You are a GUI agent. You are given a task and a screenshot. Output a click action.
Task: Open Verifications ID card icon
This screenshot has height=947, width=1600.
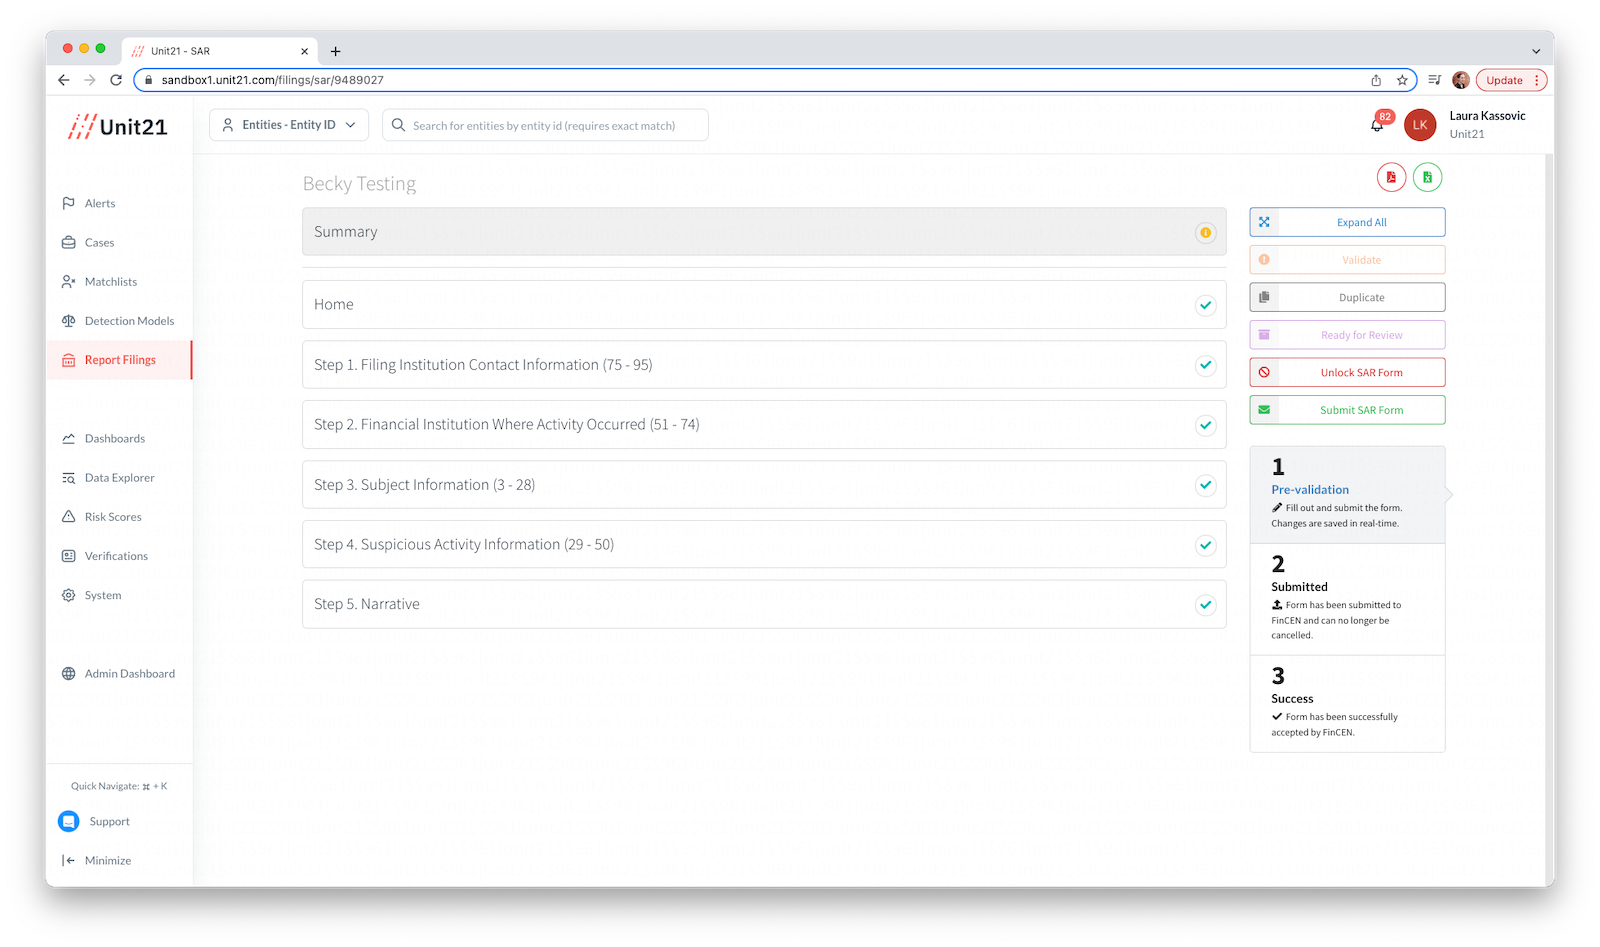(68, 556)
